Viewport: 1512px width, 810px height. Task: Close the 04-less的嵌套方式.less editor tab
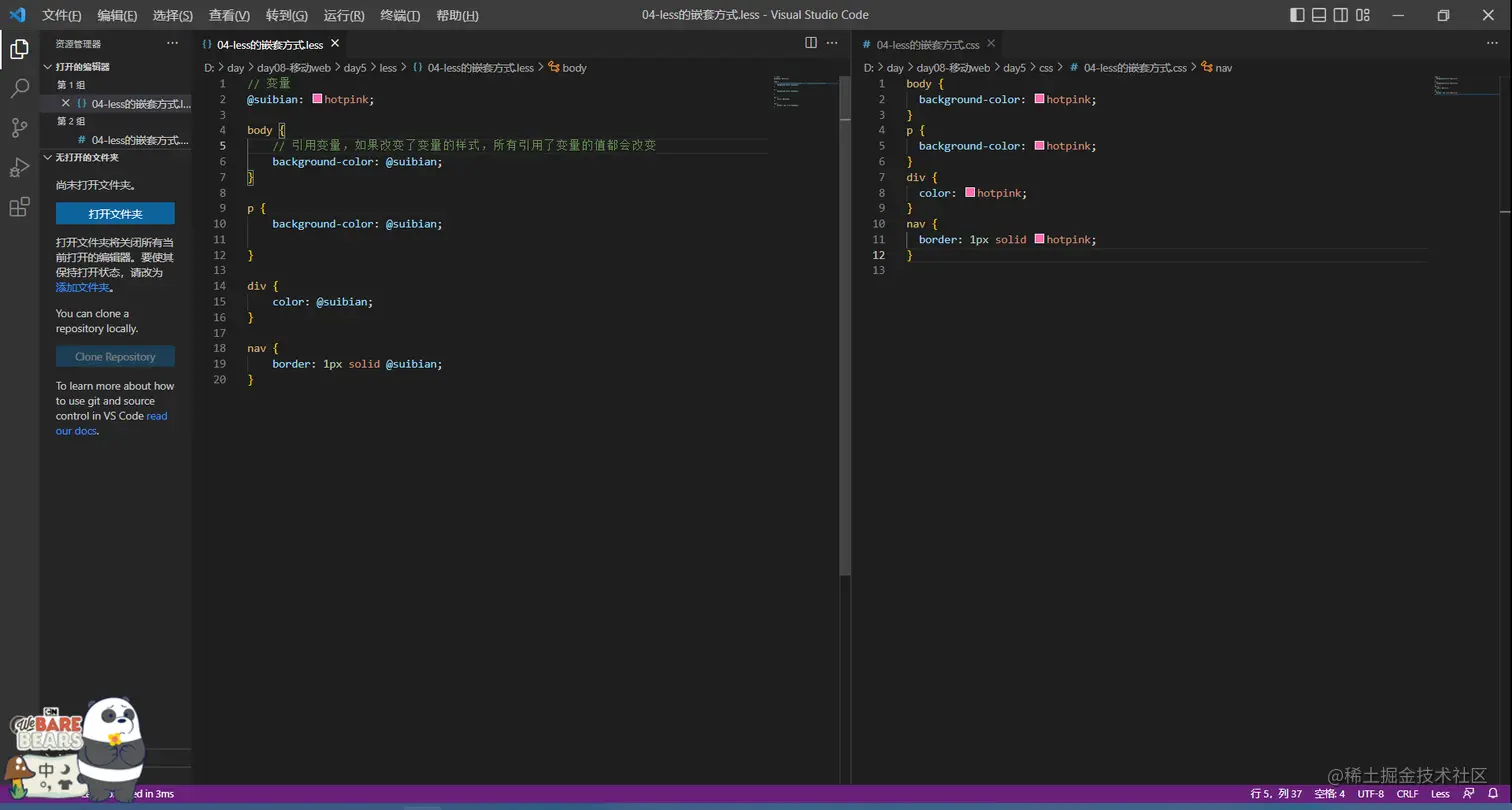pos(335,44)
